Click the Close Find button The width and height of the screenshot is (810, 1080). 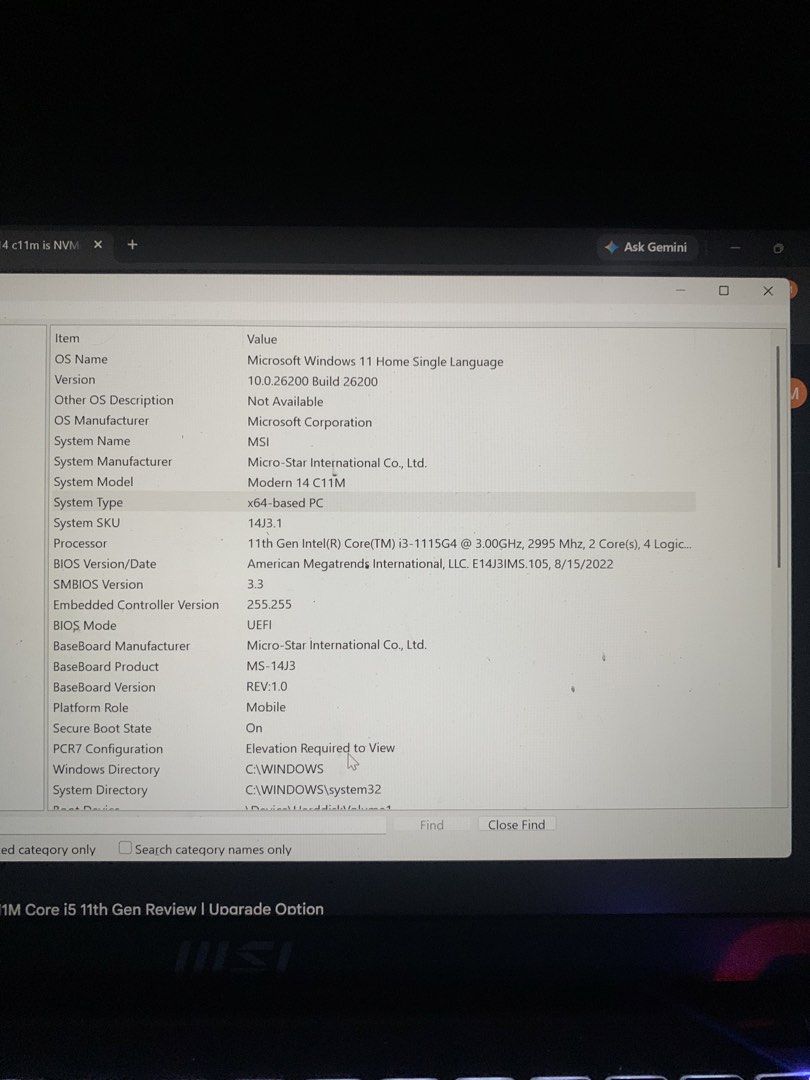(517, 824)
